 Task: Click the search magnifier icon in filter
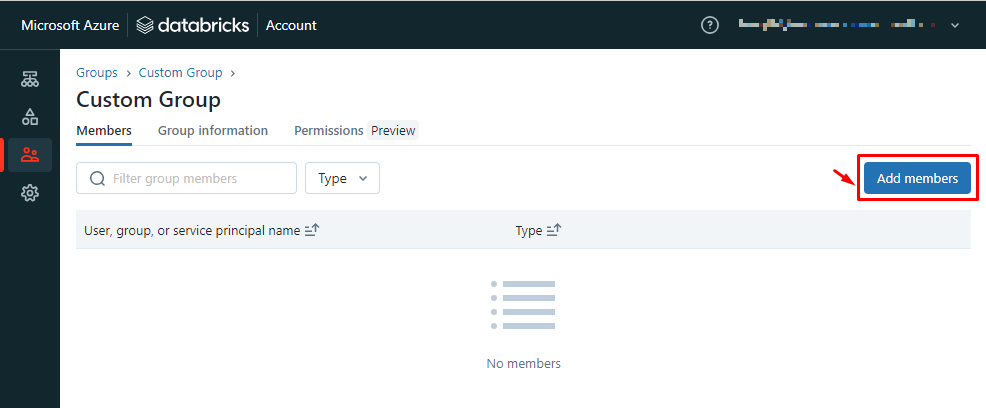point(98,178)
